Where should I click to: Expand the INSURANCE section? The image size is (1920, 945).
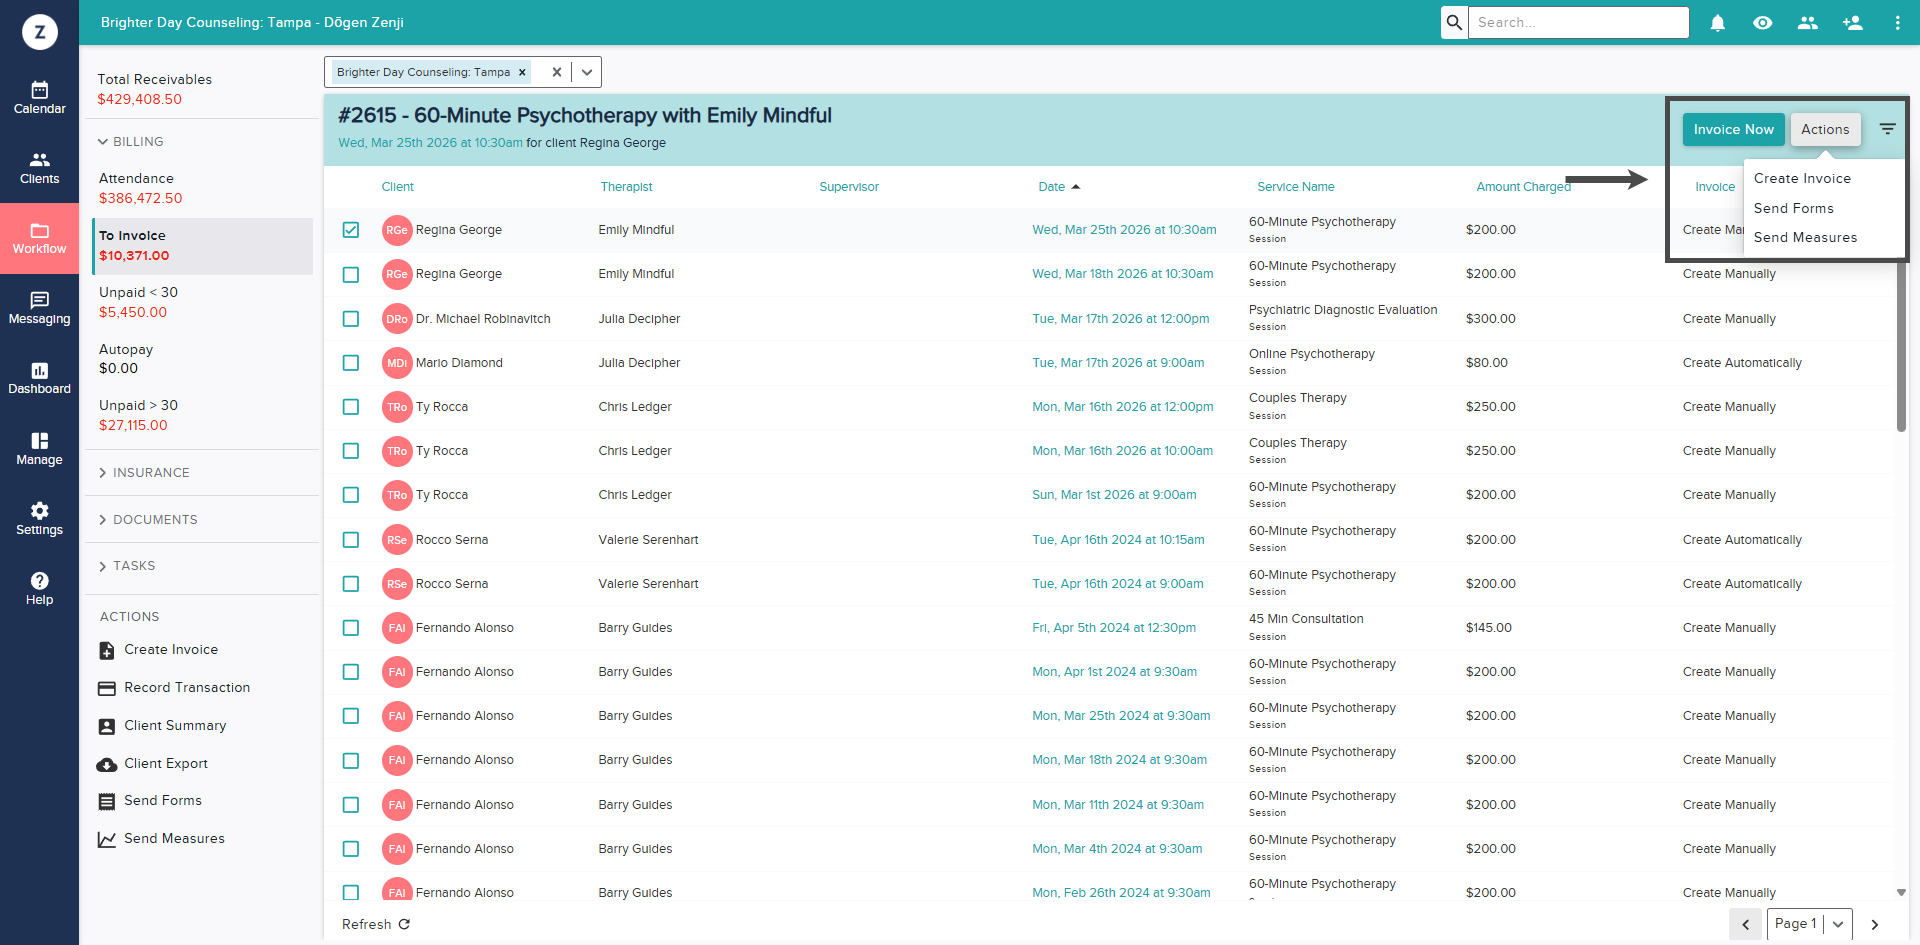(143, 473)
